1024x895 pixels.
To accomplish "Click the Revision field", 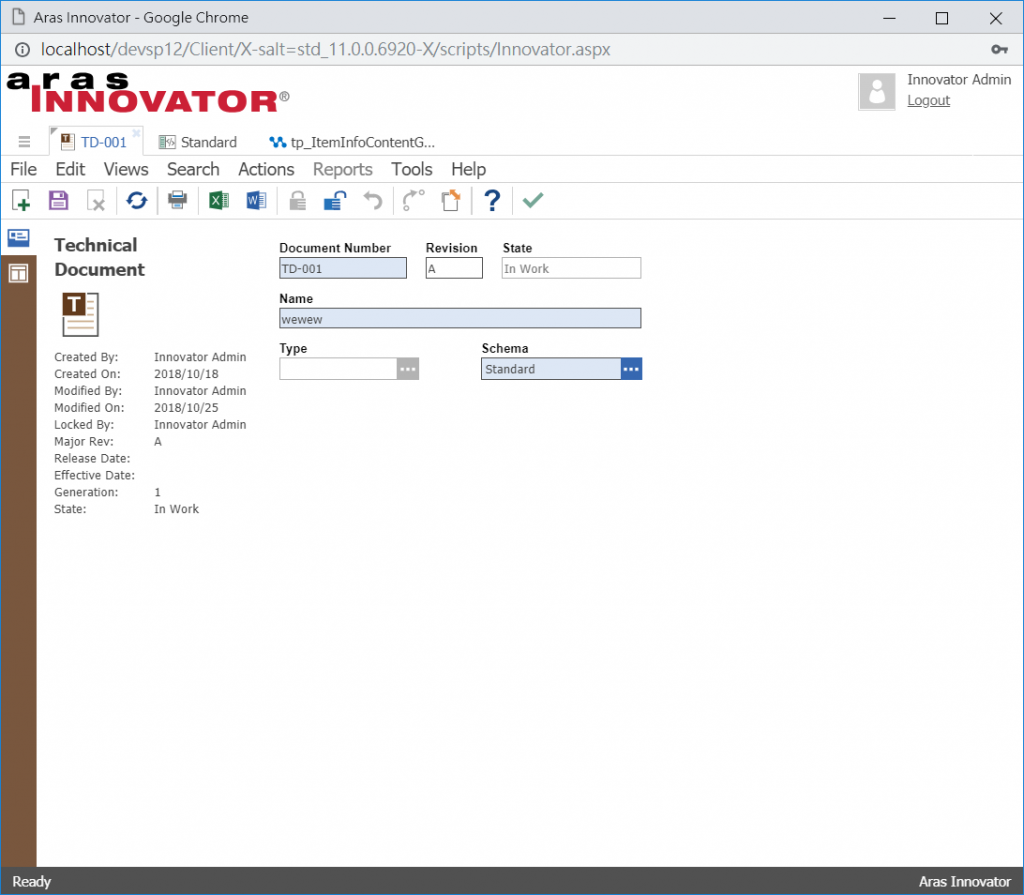I will tap(454, 268).
